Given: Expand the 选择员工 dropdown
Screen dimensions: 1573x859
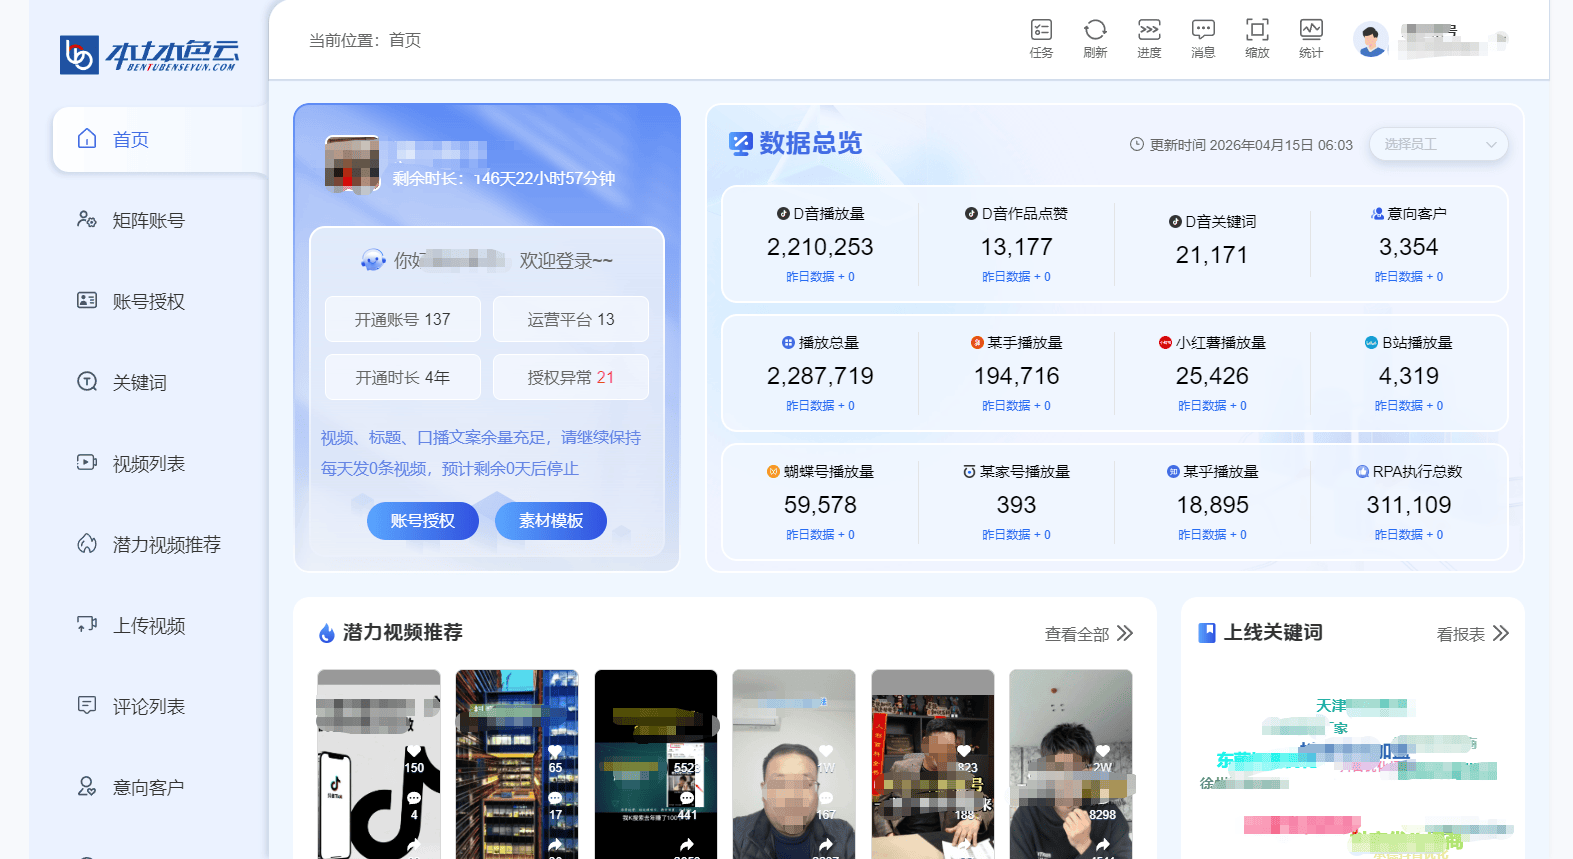Looking at the screenshot, I should [x=1438, y=144].
